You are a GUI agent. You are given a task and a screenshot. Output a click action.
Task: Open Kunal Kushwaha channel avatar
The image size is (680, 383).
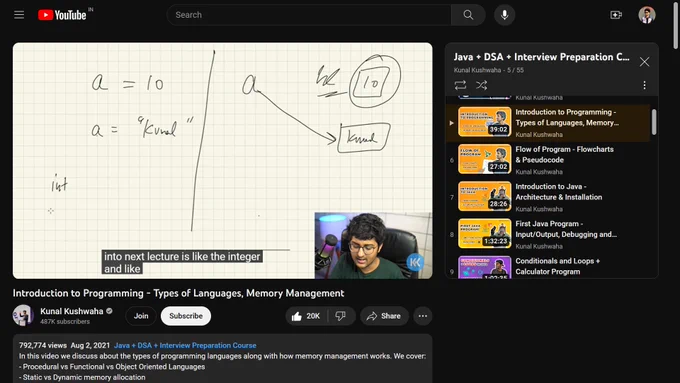pyautogui.click(x=23, y=315)
